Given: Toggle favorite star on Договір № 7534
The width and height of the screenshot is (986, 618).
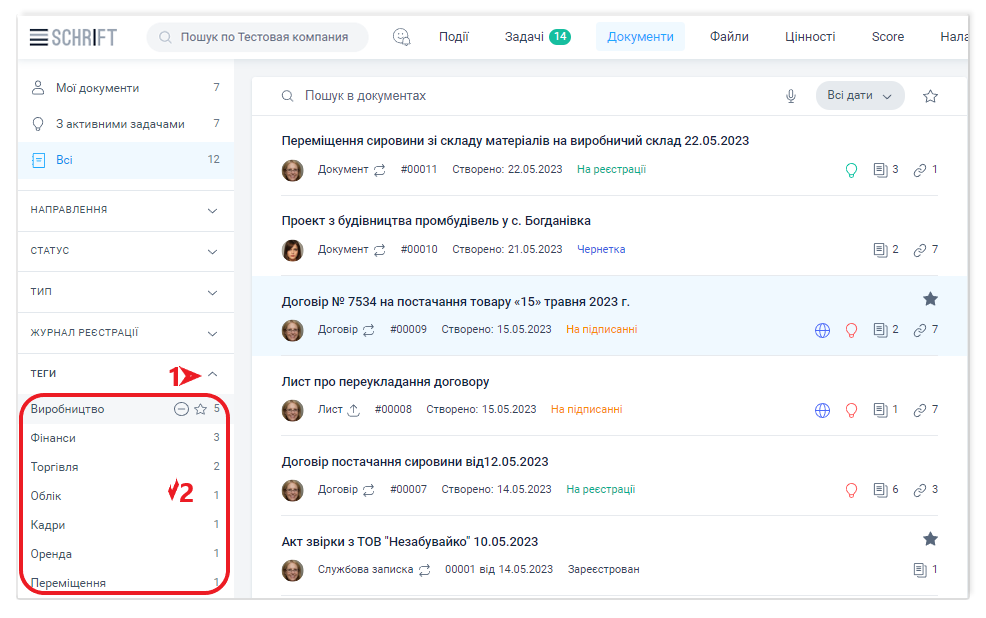Looking at the screenshot, I should coord(930,299).
